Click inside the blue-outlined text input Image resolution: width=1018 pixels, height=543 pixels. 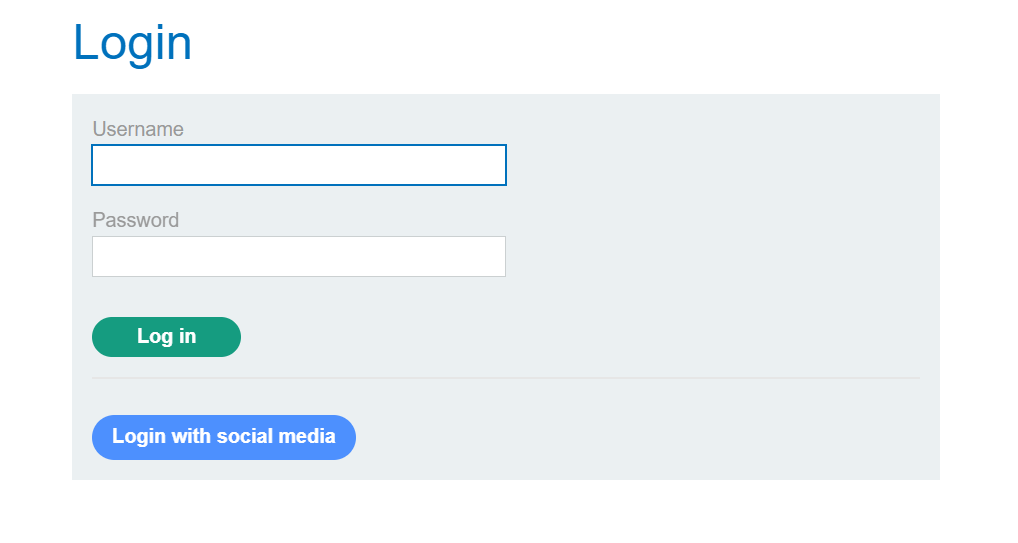298,165
